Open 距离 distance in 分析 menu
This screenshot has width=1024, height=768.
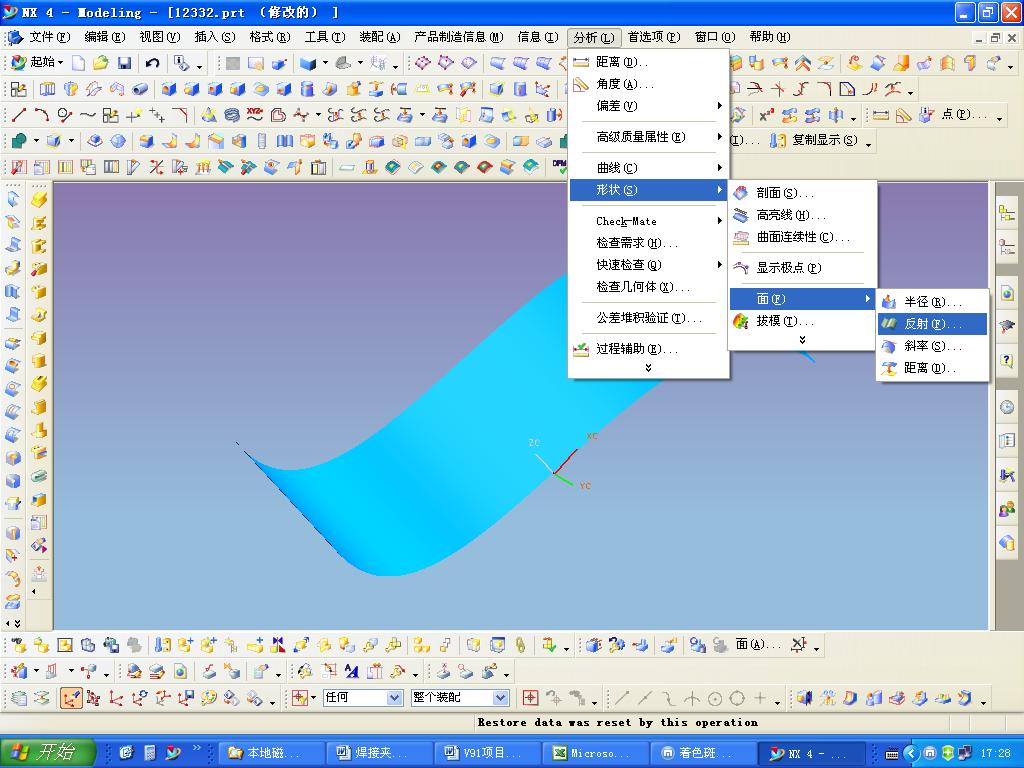(648, 62)
